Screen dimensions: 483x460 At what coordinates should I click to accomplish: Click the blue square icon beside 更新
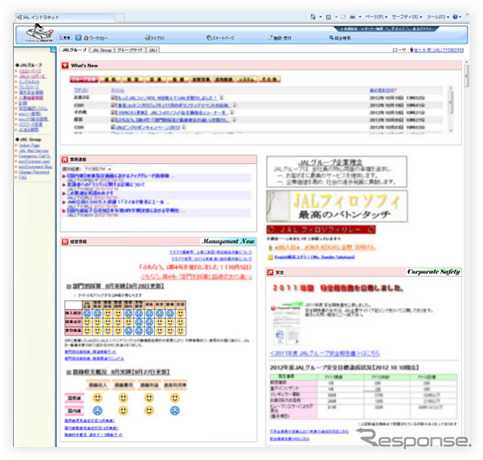[x=78, y=38]
